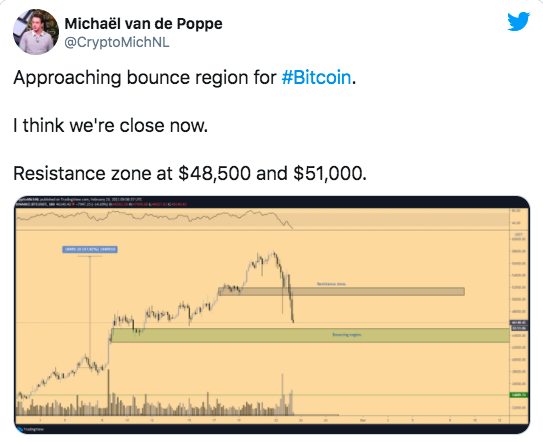This screenshot has width=543, height=442.
Task: Click the 'Mar' date on time axis
Action: (x=363, y=420)
